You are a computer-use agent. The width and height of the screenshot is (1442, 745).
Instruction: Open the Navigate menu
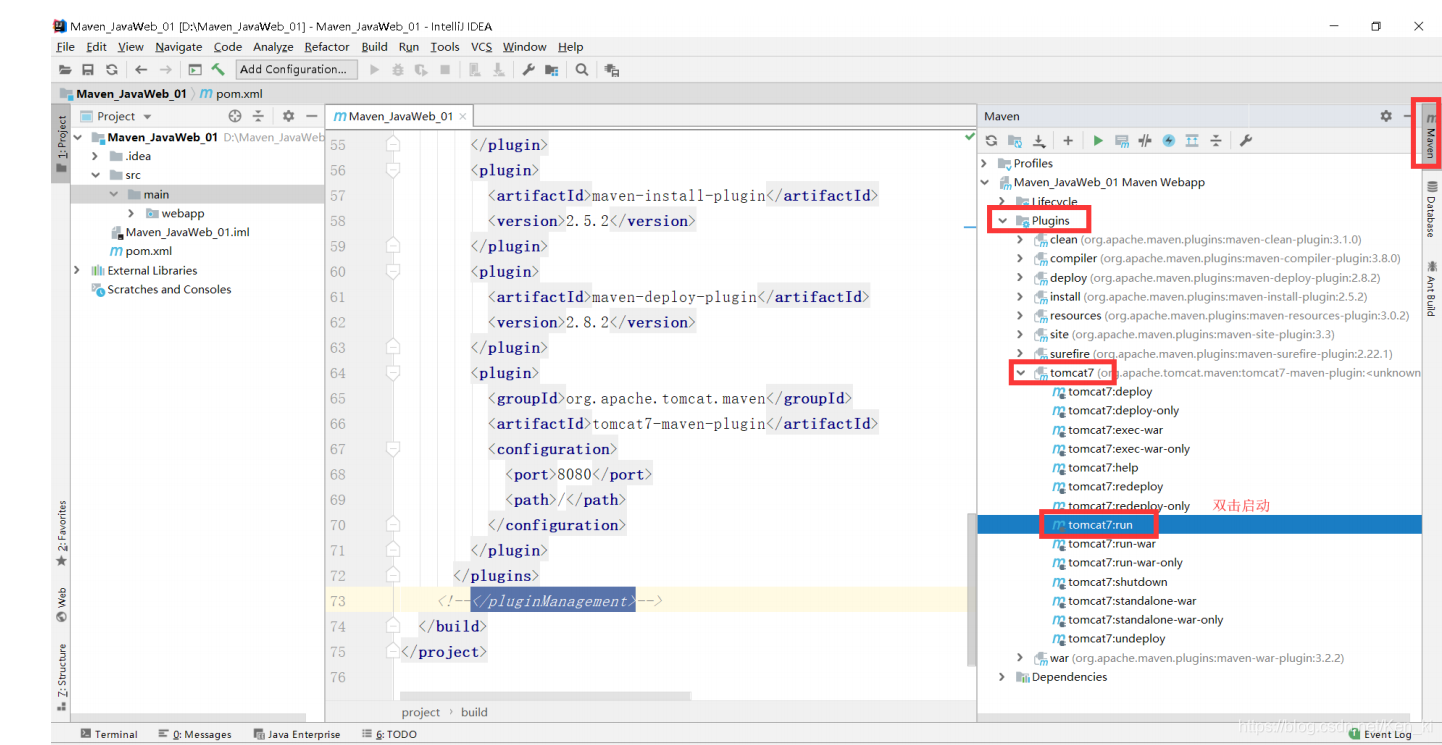coord(179,47)
